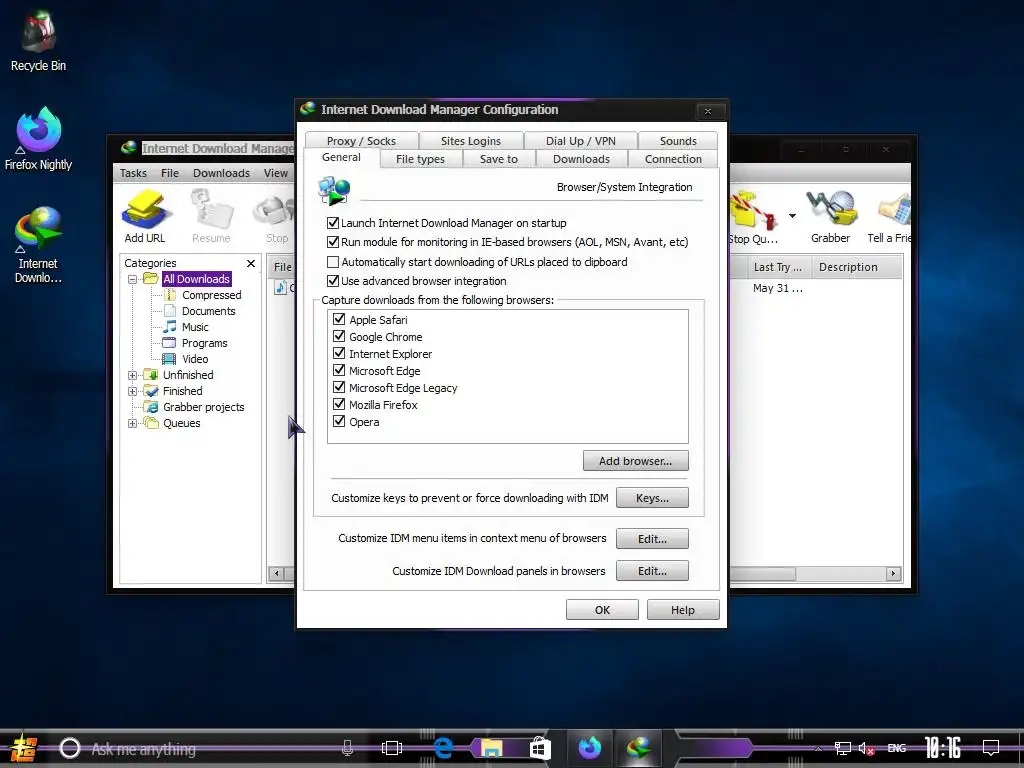Select Music category
The height and width of the screenshot is (768, 1024).
pyautogui.click(x=195, y=327)
